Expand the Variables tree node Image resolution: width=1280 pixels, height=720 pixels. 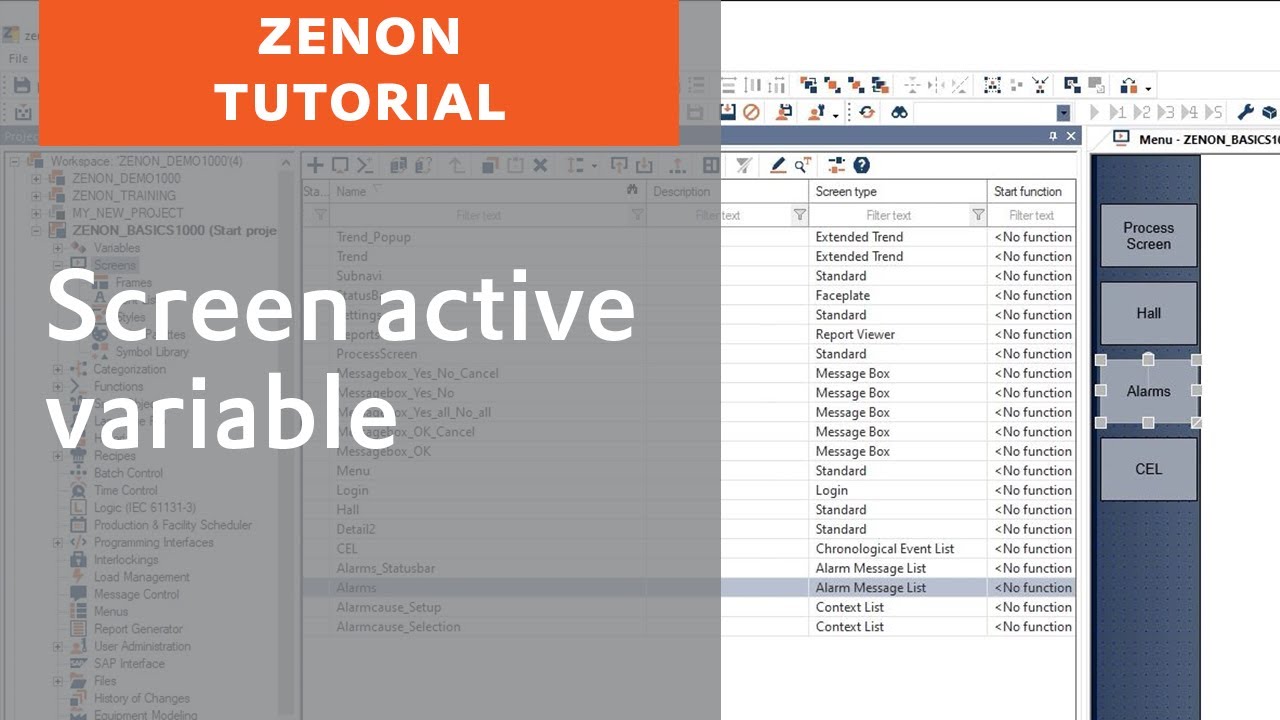tap(58, 248)
